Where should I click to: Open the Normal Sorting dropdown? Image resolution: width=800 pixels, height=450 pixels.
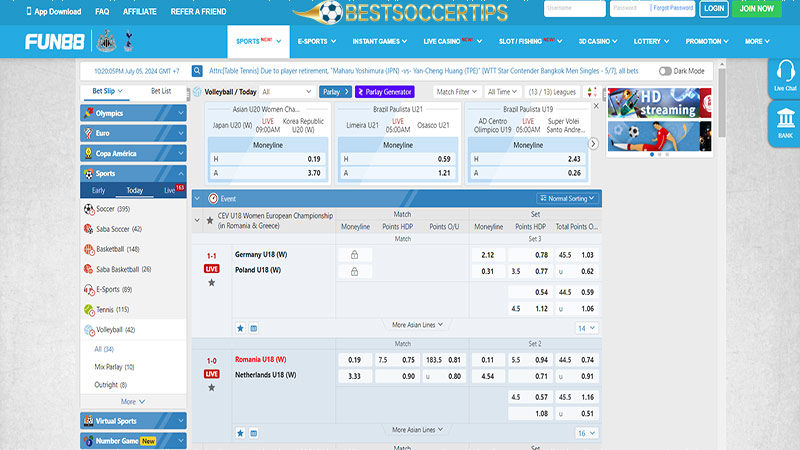click(567, 198)
